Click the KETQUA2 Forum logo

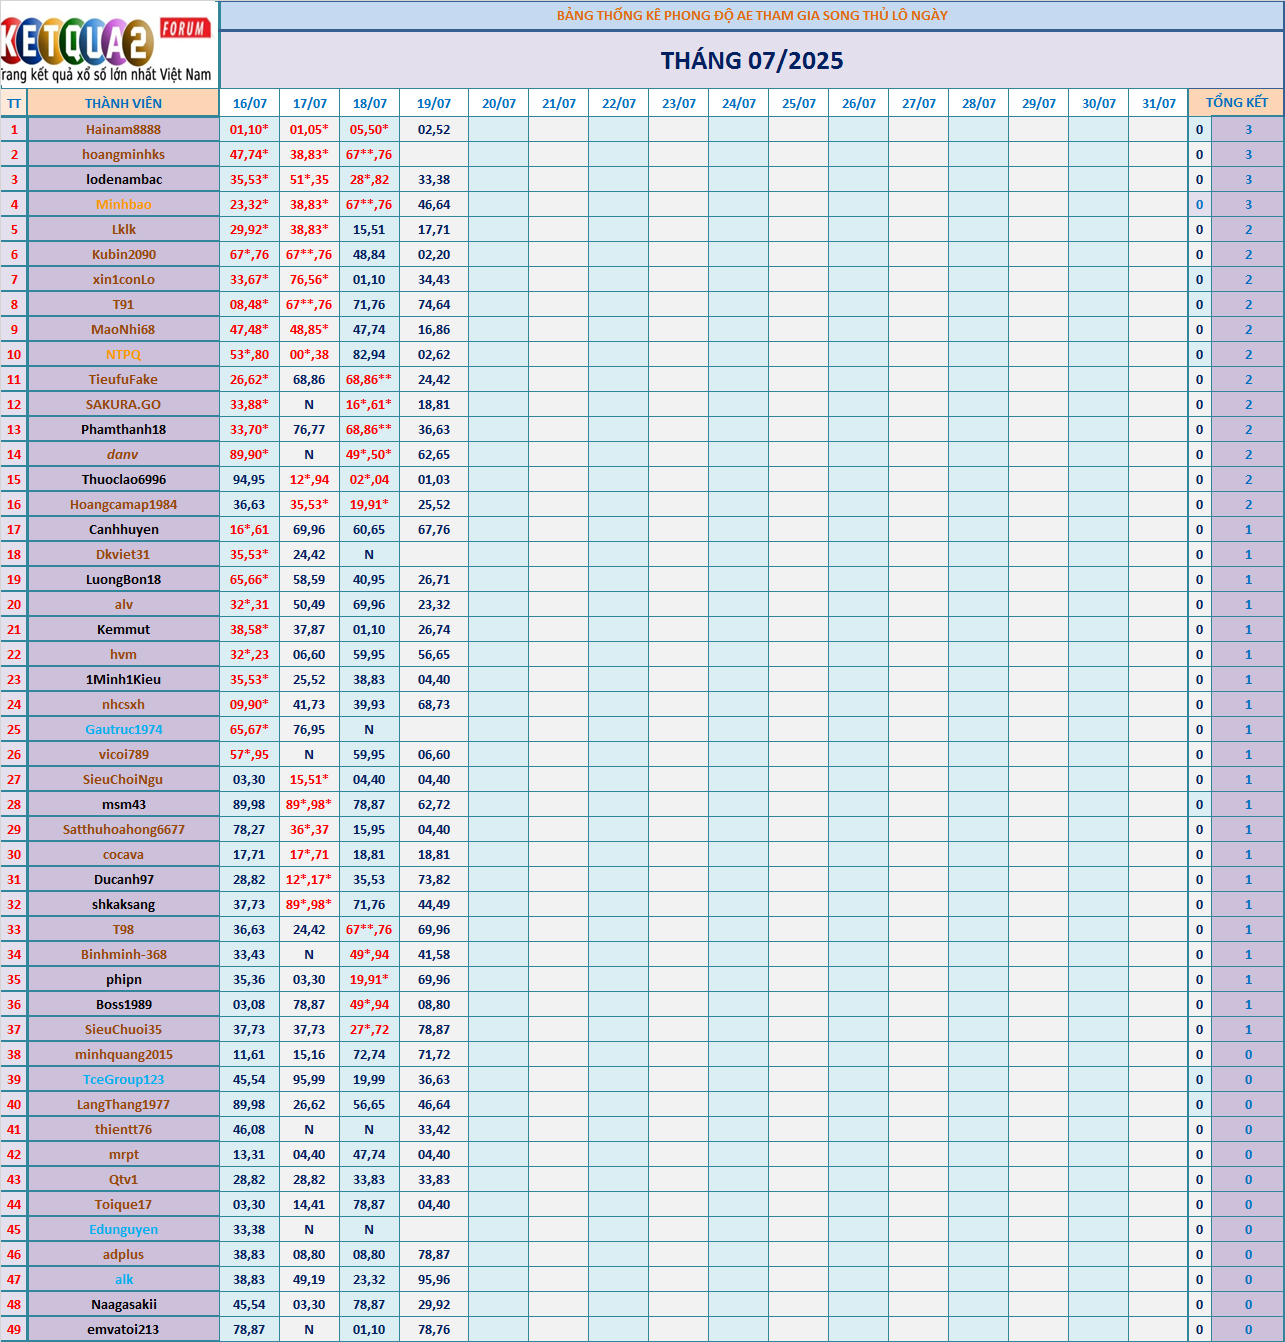pos(108,45)
